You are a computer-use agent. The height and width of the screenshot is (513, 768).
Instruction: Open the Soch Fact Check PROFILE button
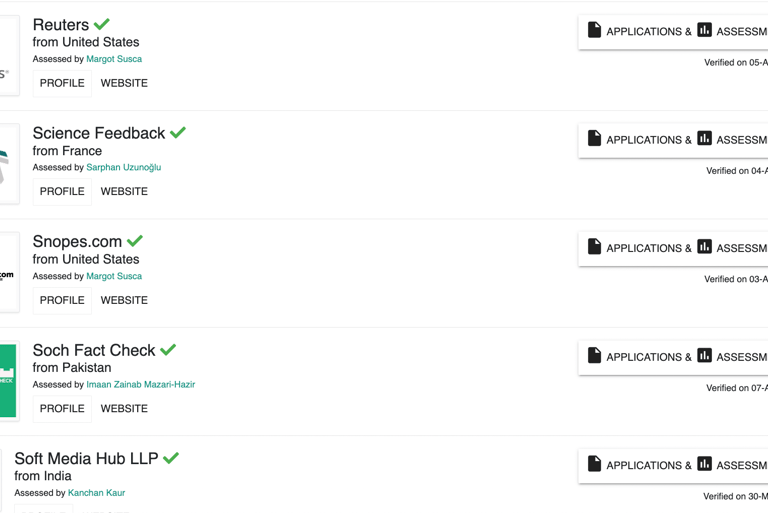62,409
